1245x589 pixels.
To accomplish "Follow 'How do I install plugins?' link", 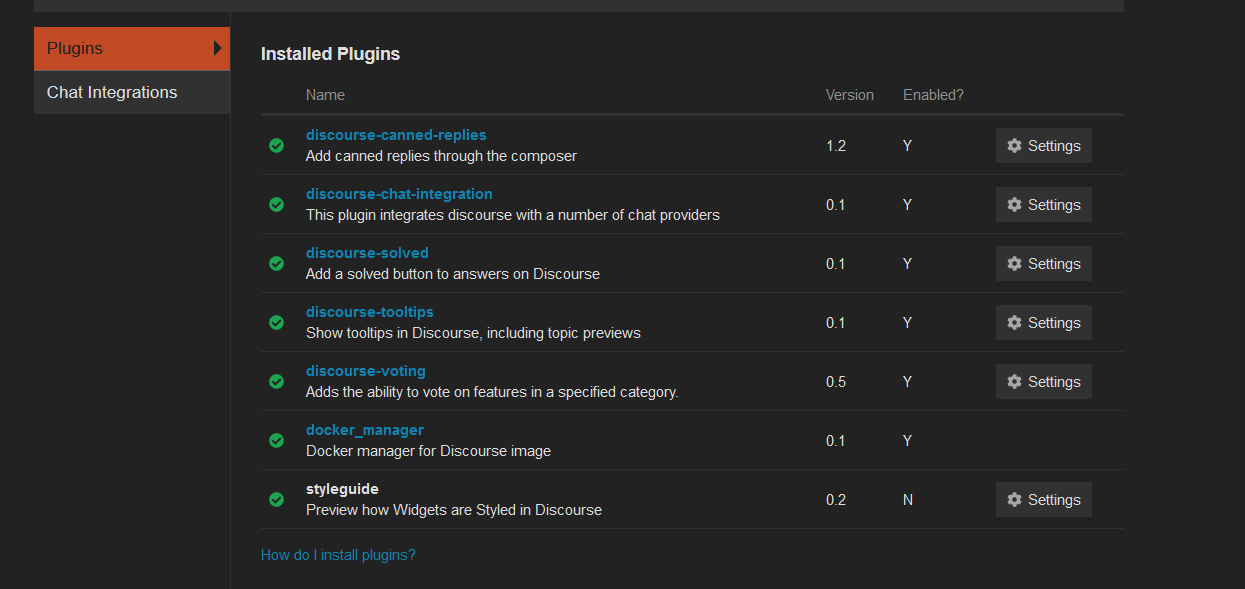I will (x=338, y=554).
